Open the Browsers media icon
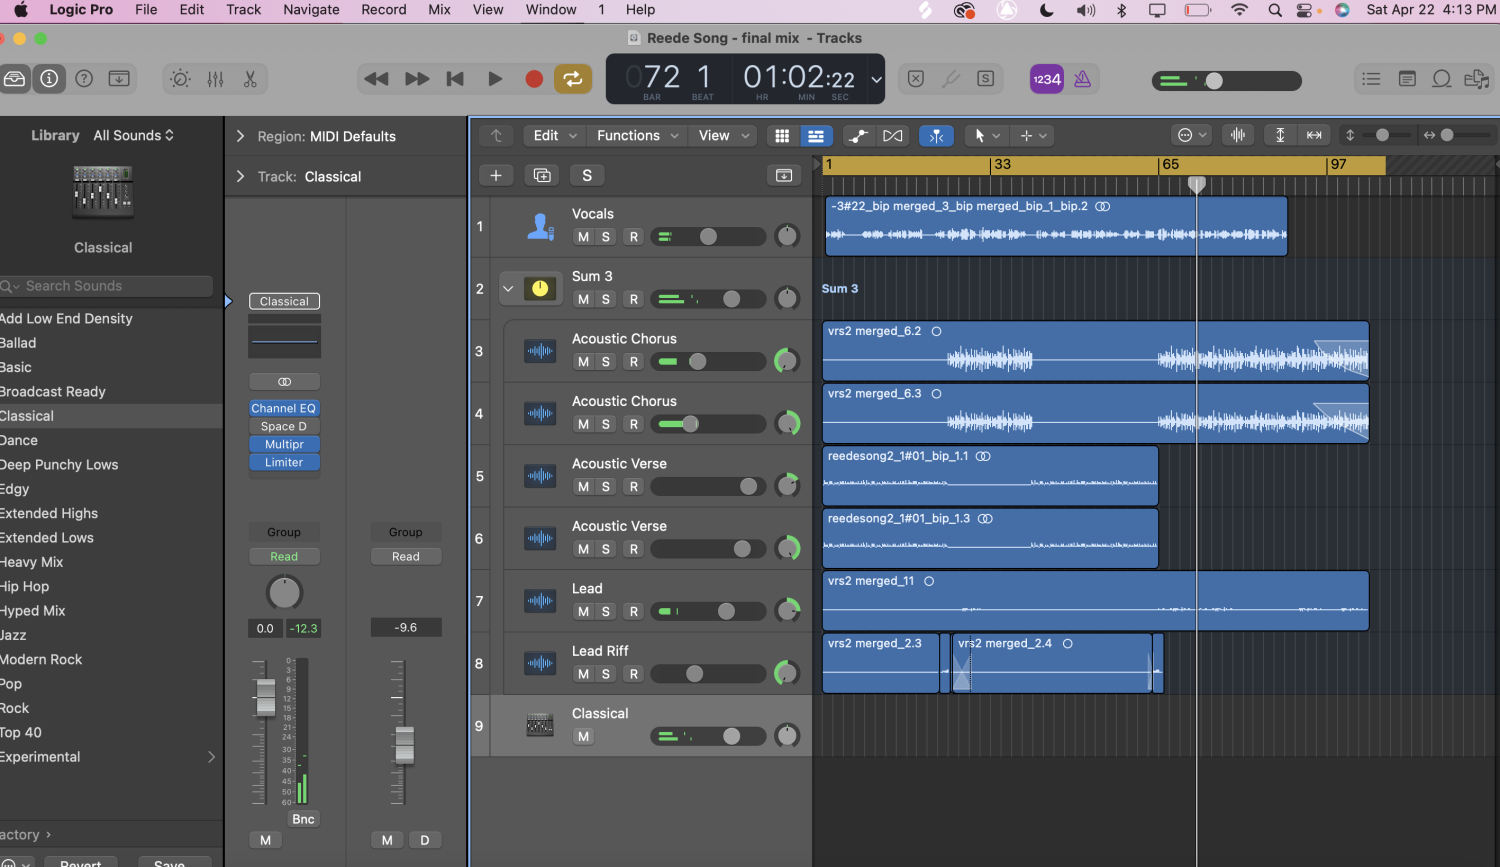The image size is (1500, 867). pos(1477,79)
